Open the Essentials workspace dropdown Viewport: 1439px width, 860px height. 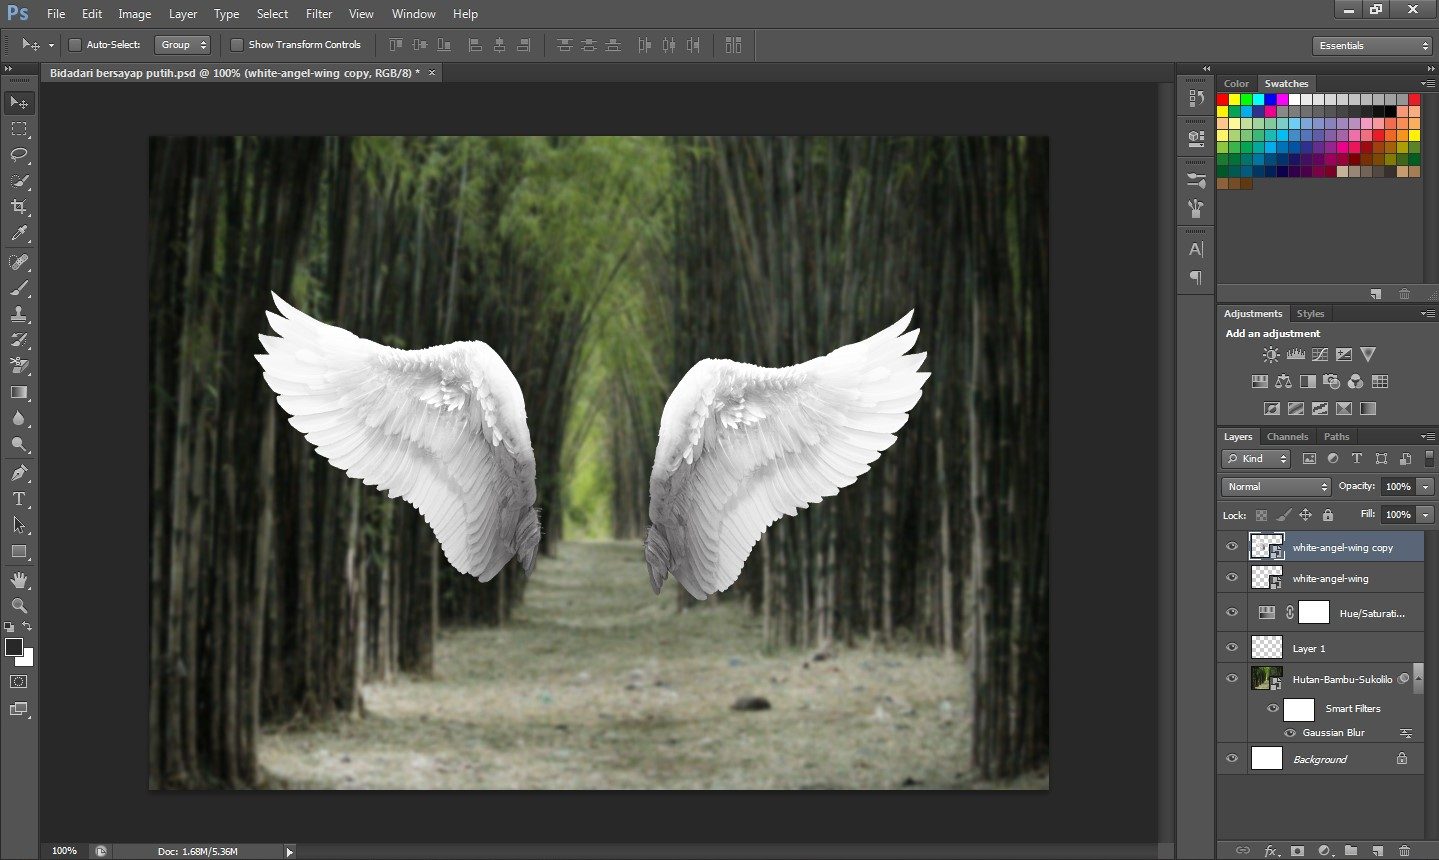pyautogui.click(x=1373, y=46)
